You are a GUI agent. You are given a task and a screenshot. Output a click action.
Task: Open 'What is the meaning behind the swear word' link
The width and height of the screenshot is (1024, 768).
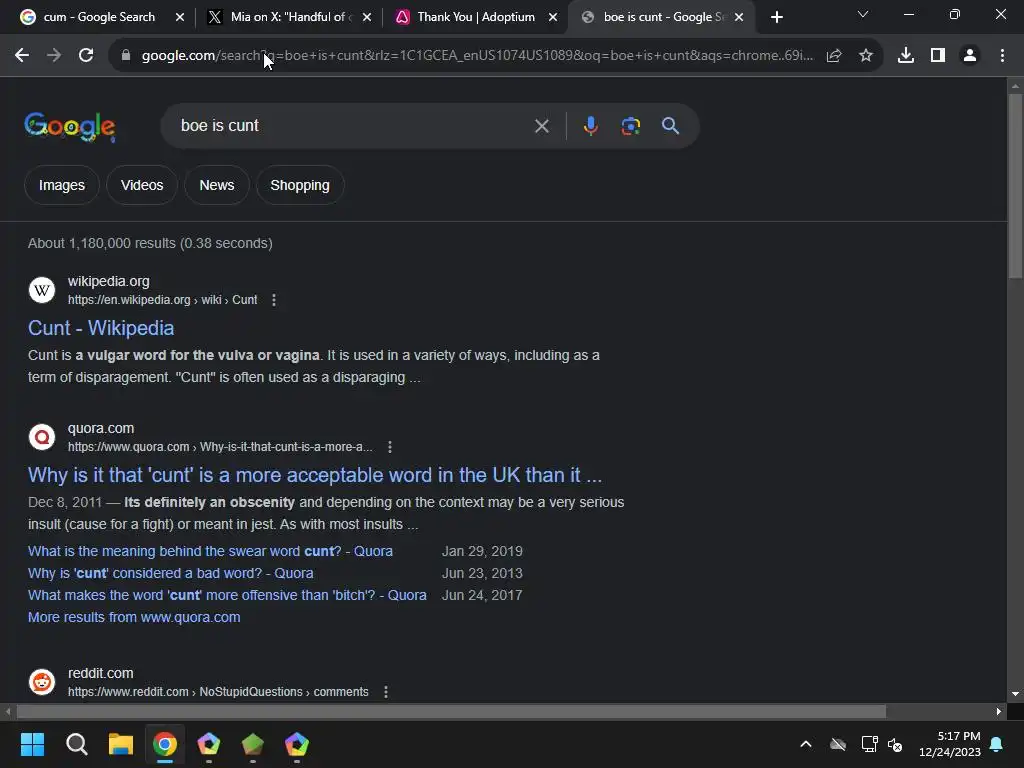(x=210, y=551)
